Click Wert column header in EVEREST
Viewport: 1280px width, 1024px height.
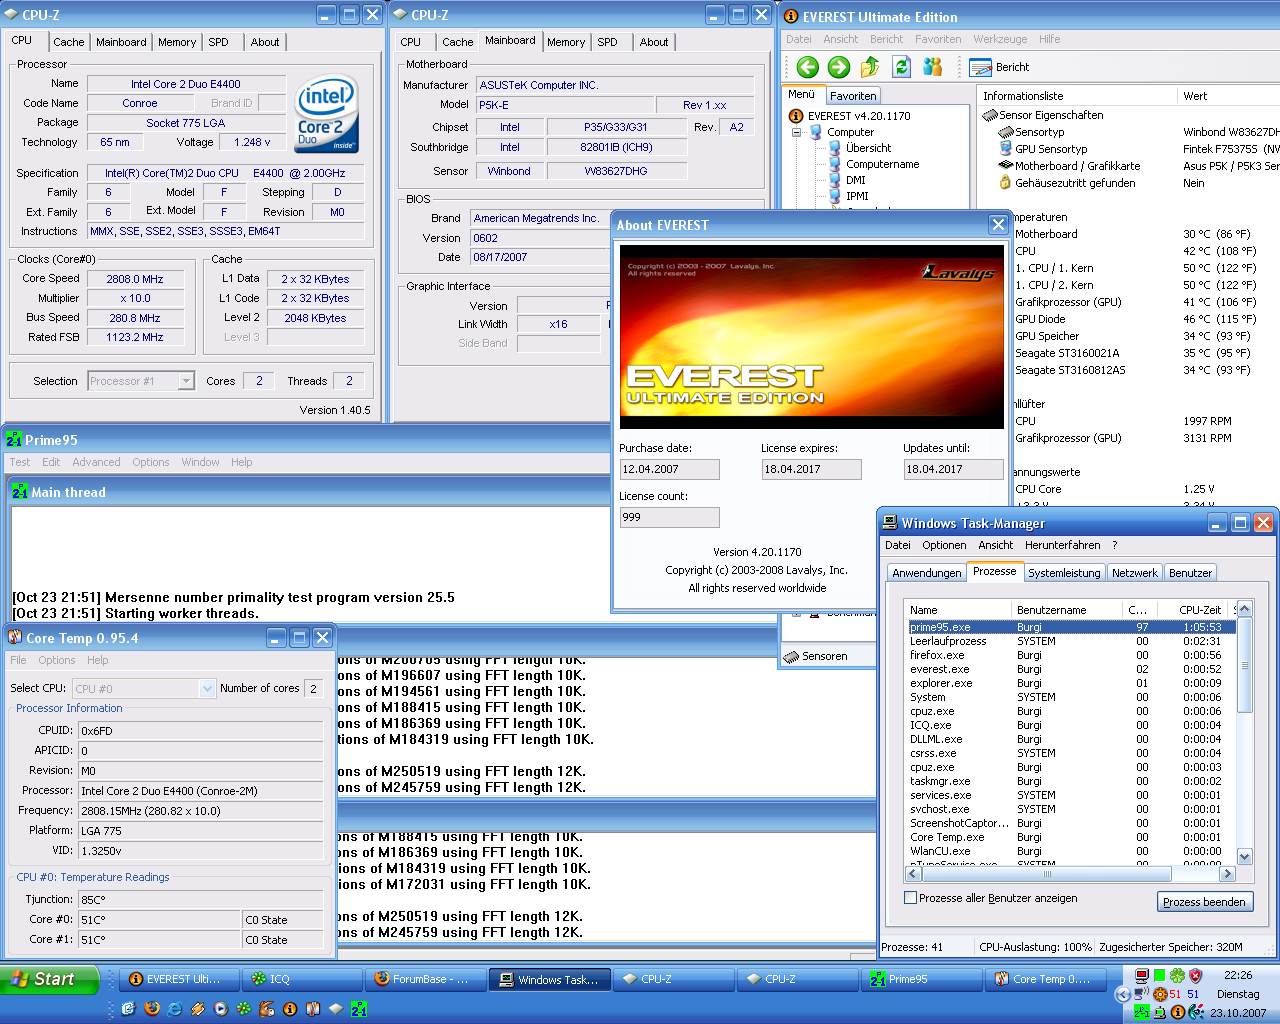click(x=1228, y=96)
